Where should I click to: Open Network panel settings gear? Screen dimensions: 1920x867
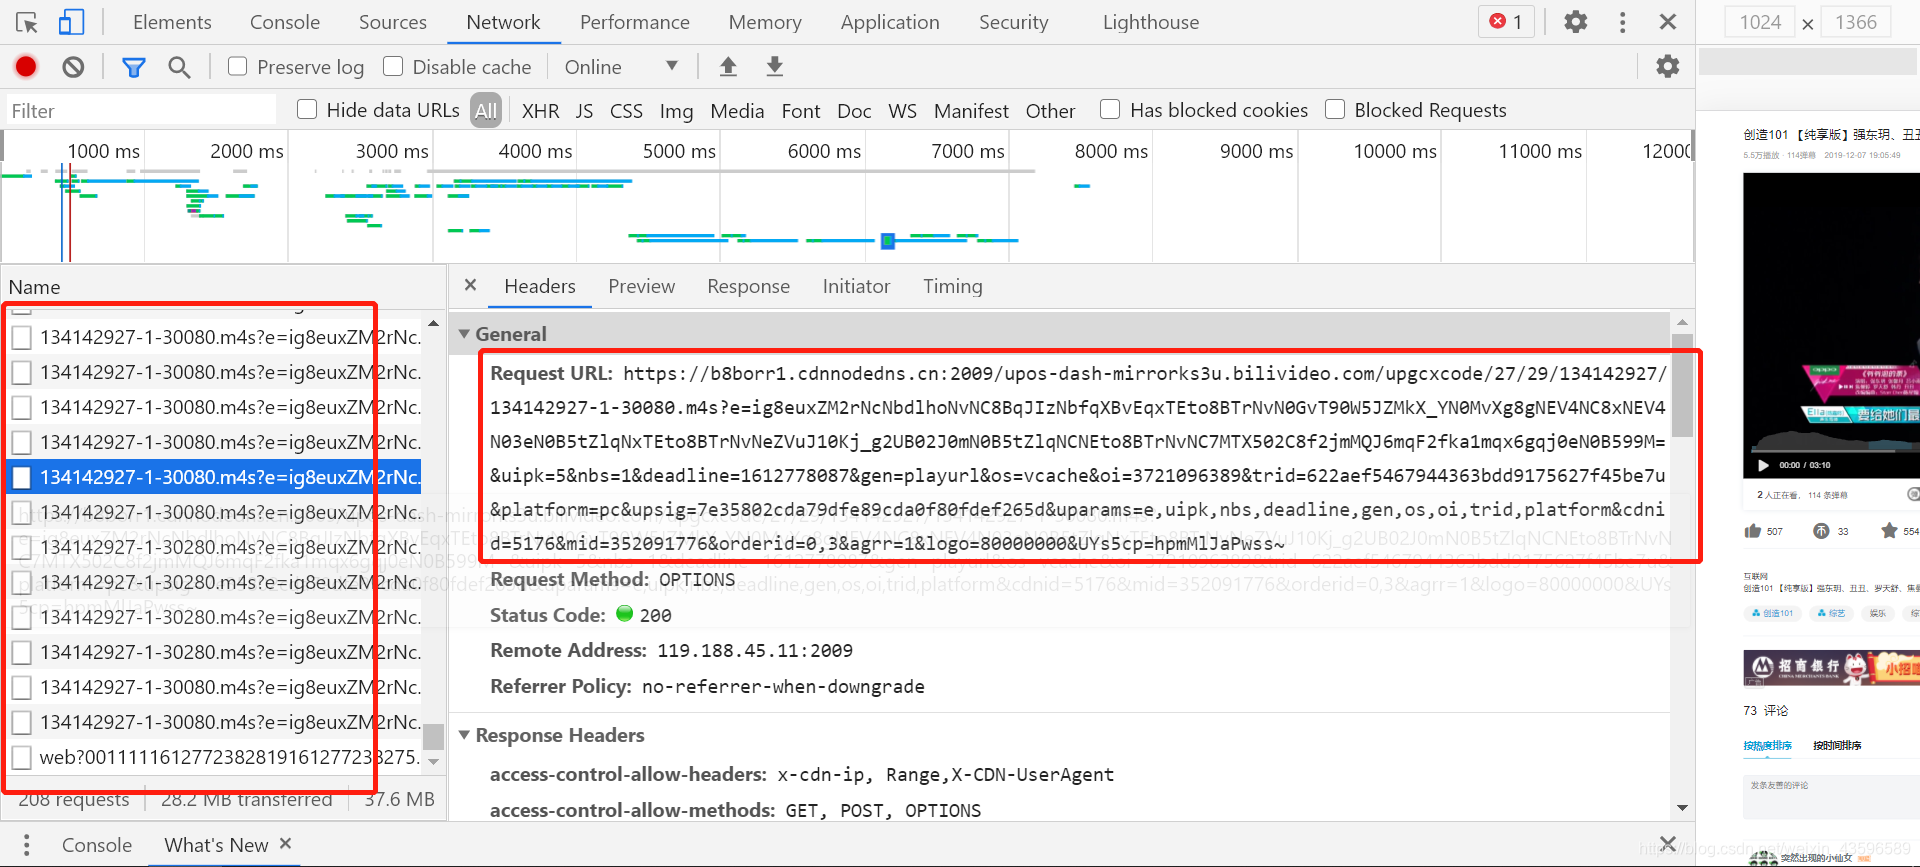click(x=1667, y=67)
